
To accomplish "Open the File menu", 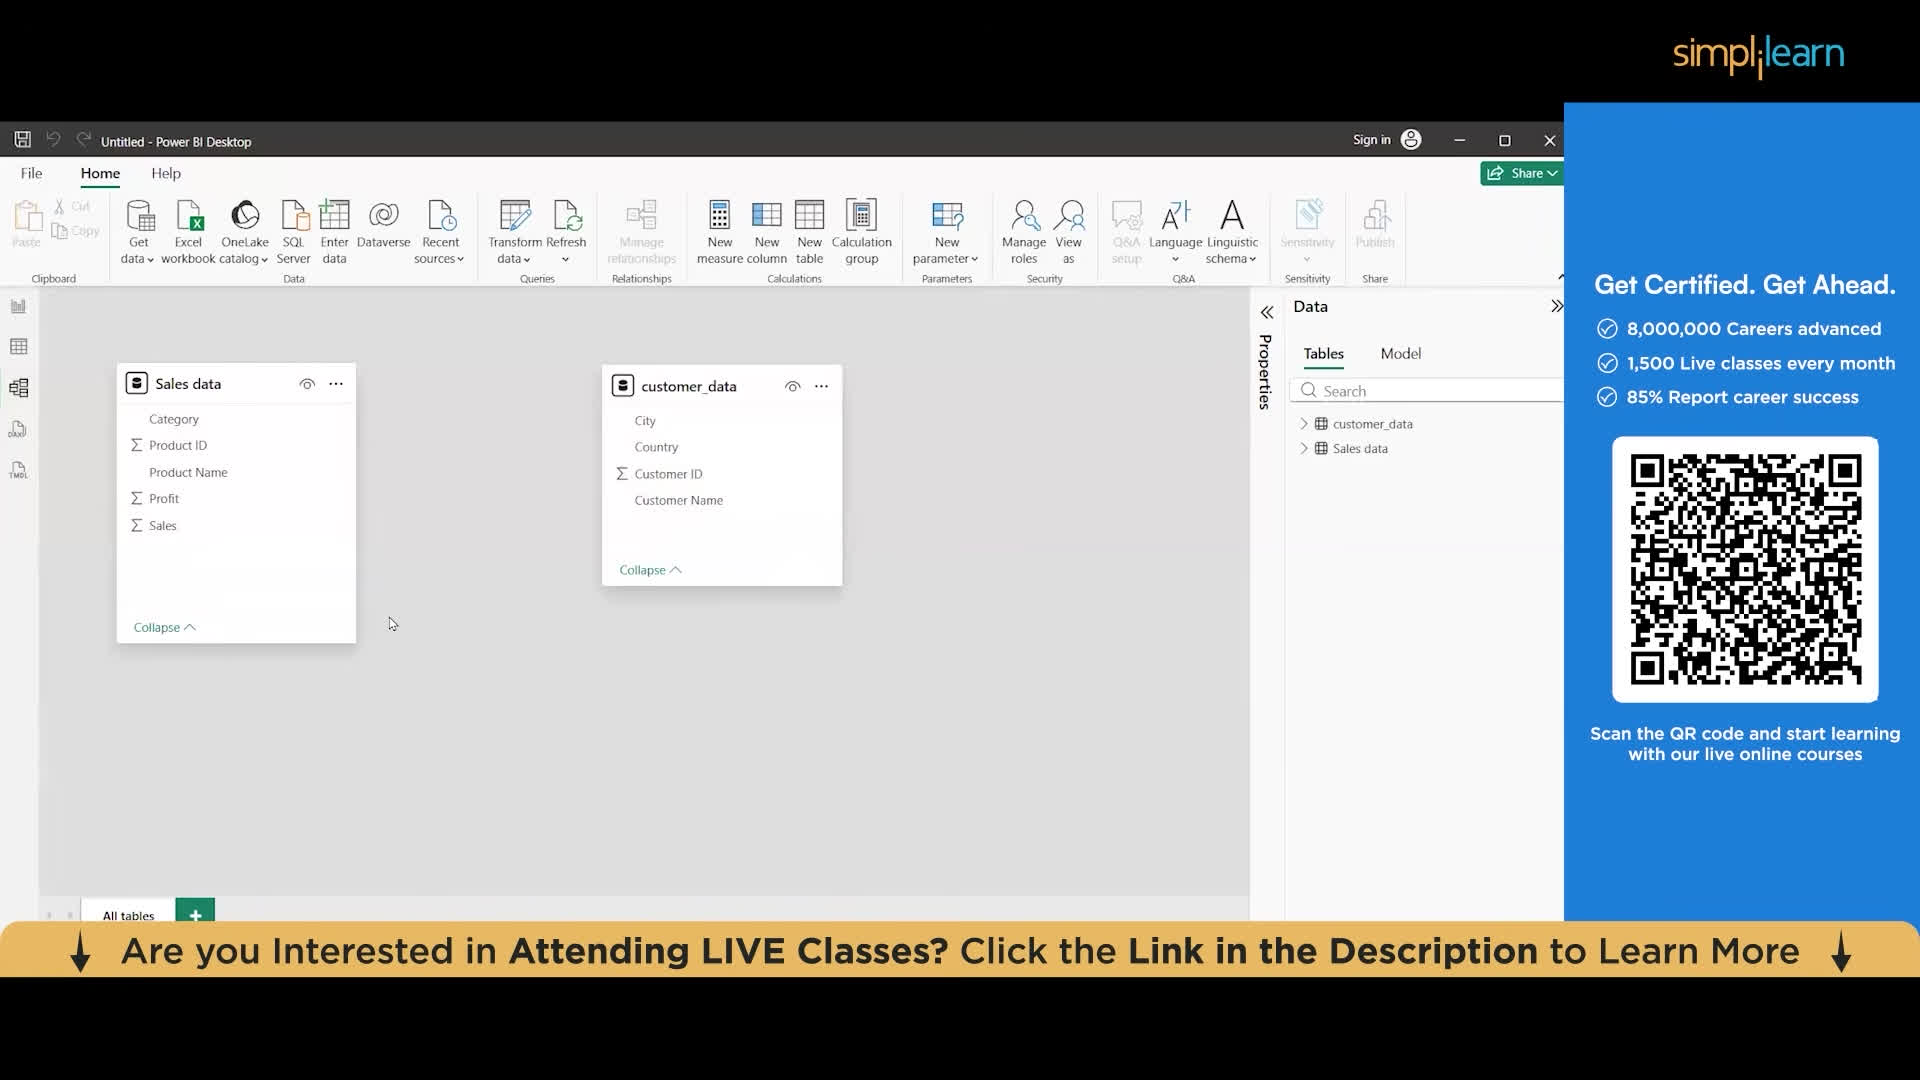I will (31, 173).
